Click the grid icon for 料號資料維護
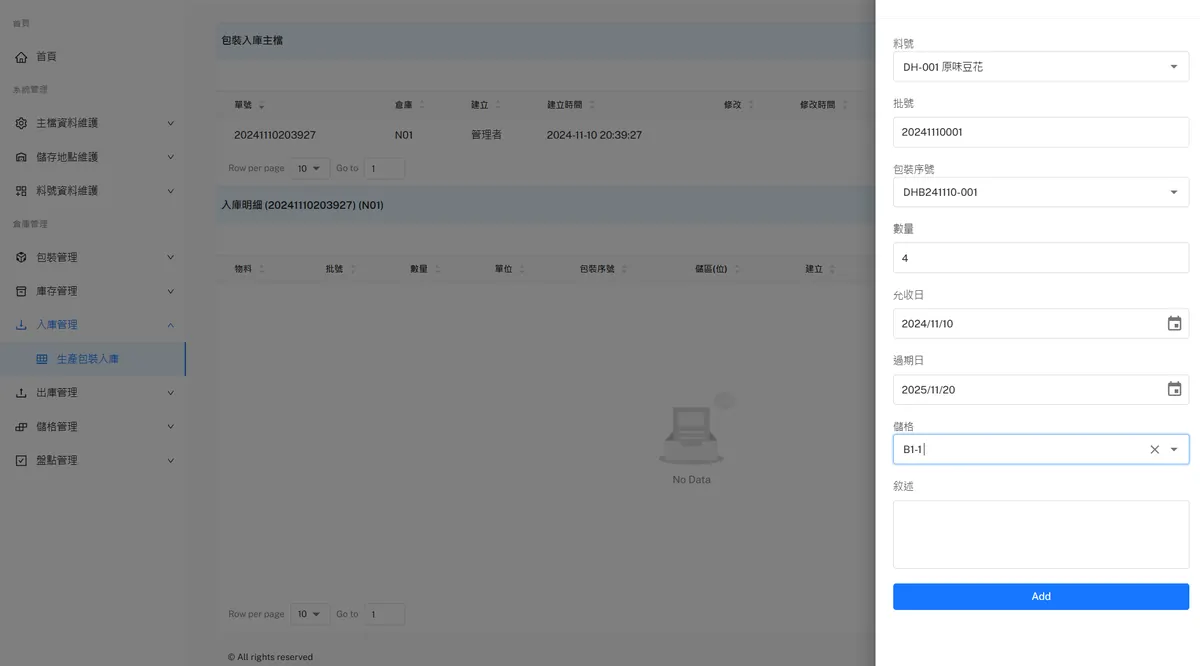Image resolution: width=1200 pixels, height=666 pixels. coord(22,191)
